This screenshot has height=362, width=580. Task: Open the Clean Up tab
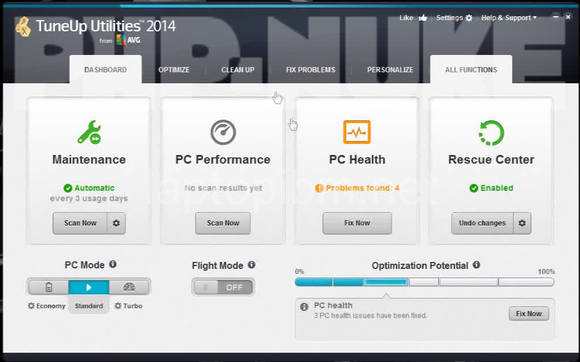(238, 70)
